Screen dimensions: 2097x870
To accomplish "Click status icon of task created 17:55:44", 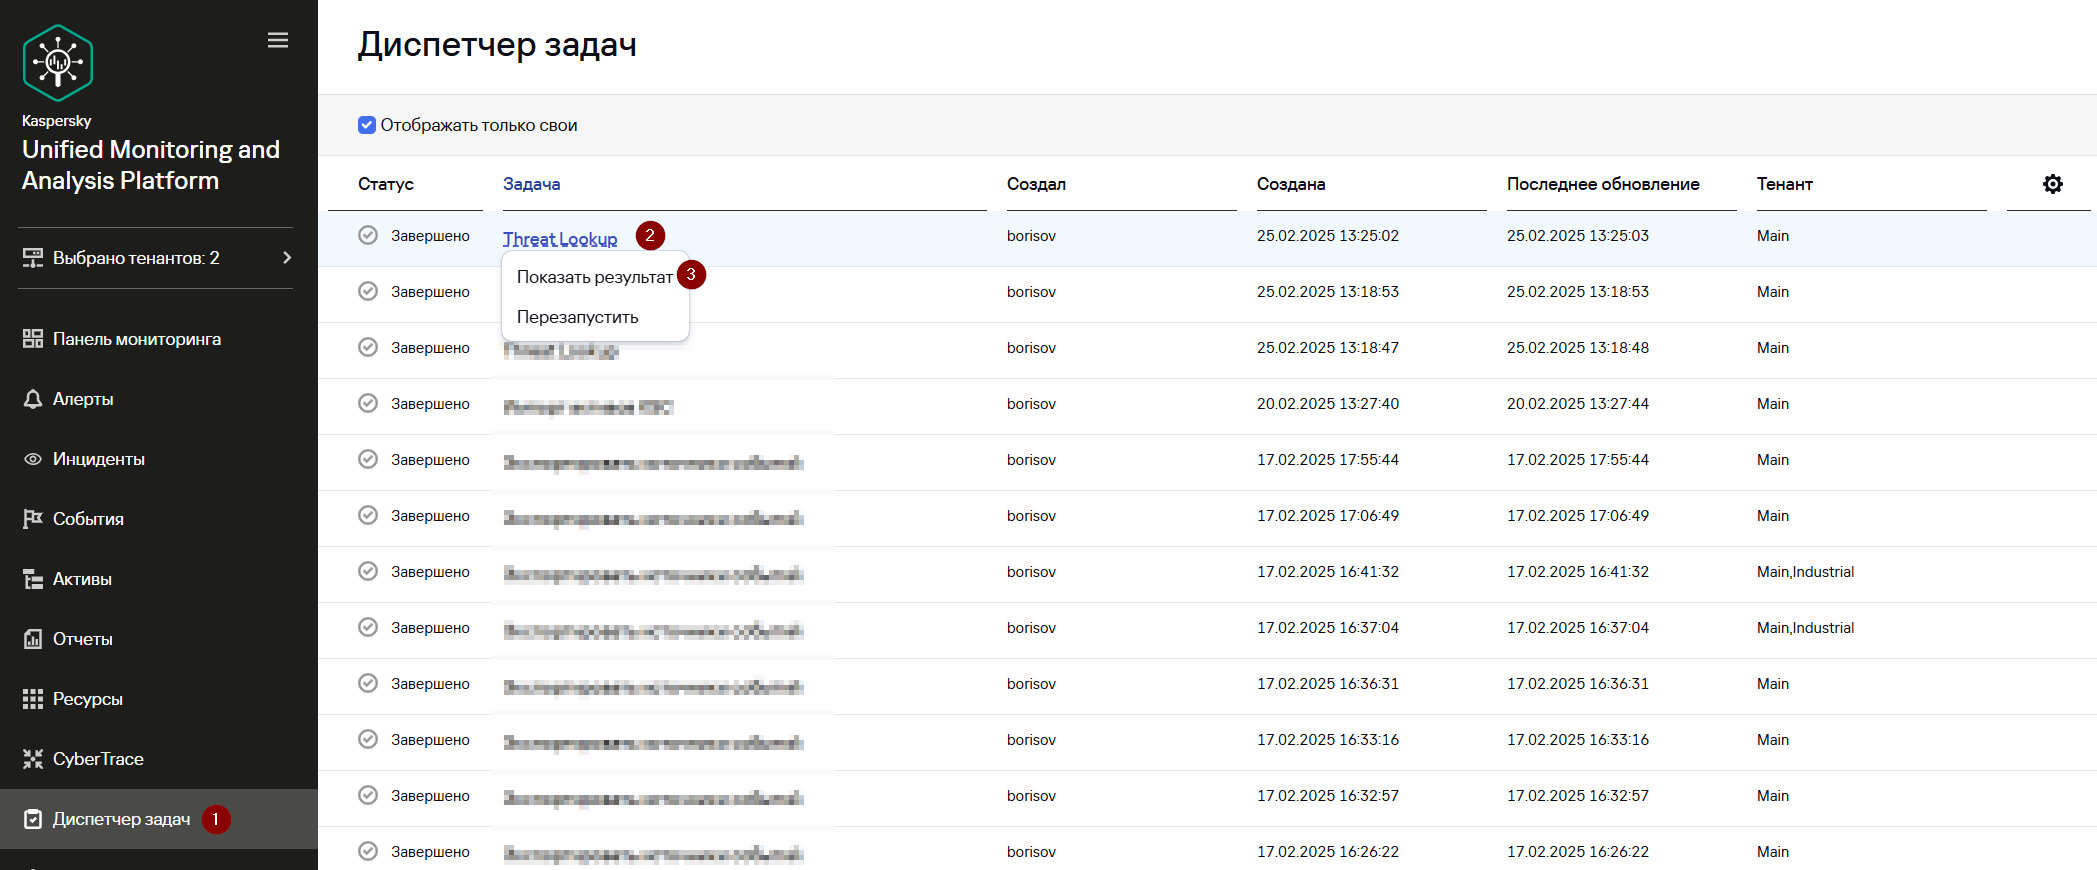I will point(368,459).
